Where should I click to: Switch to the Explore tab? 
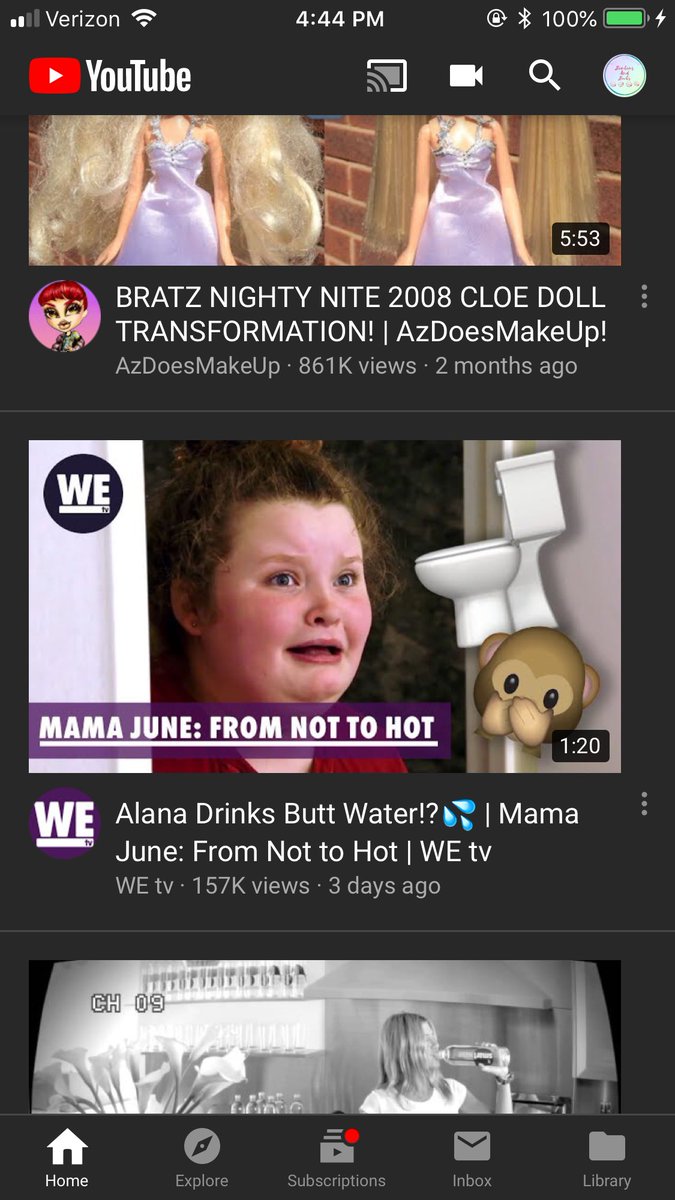[x=202, y=1158]
